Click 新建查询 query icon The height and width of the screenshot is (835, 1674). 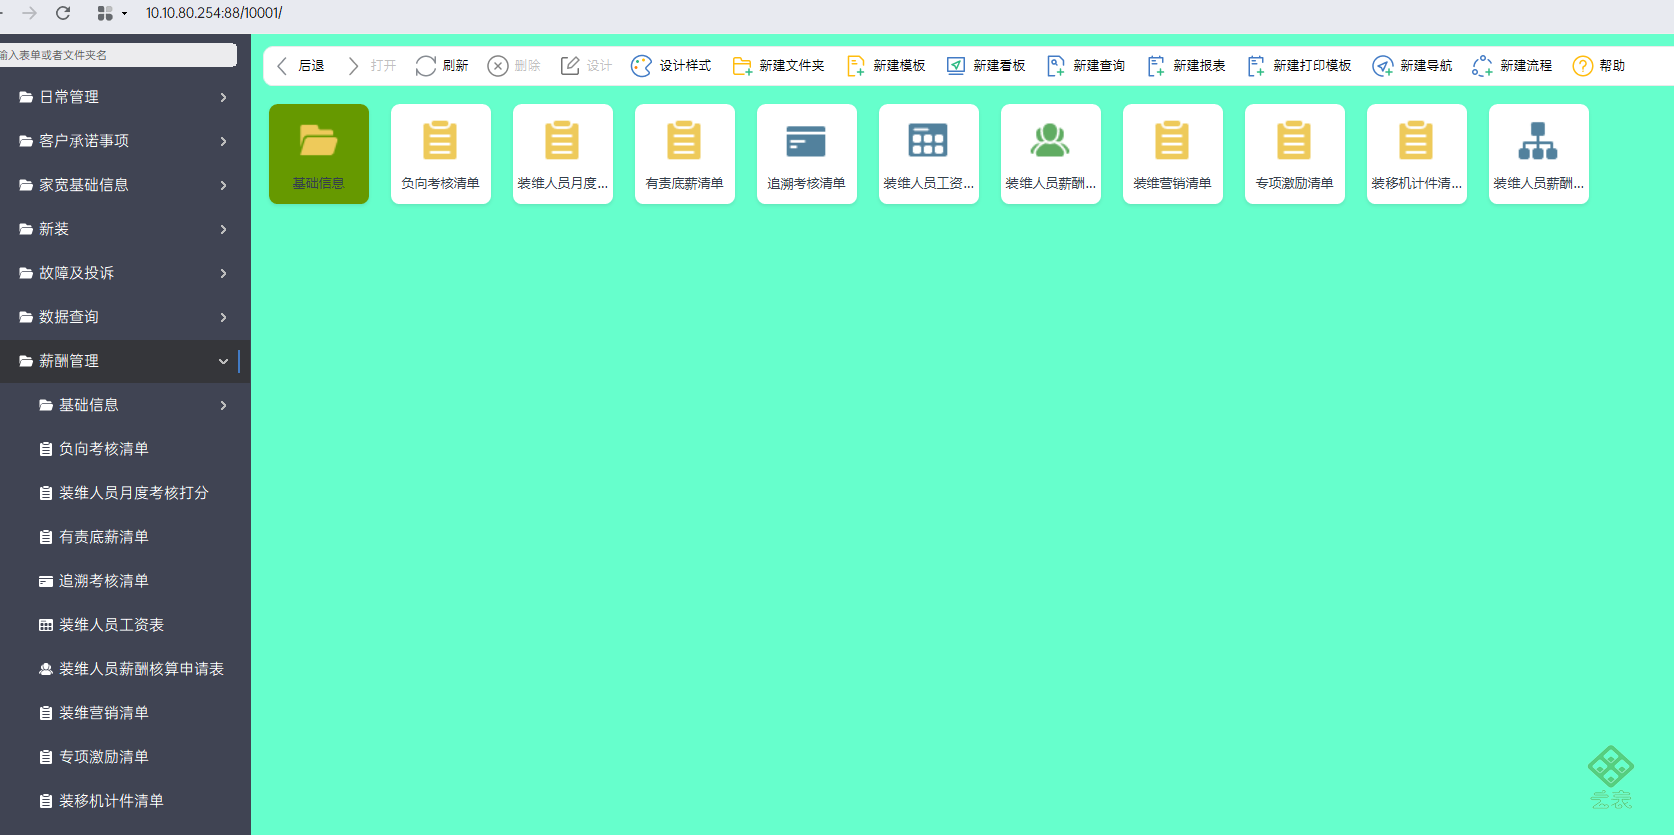1056,66
